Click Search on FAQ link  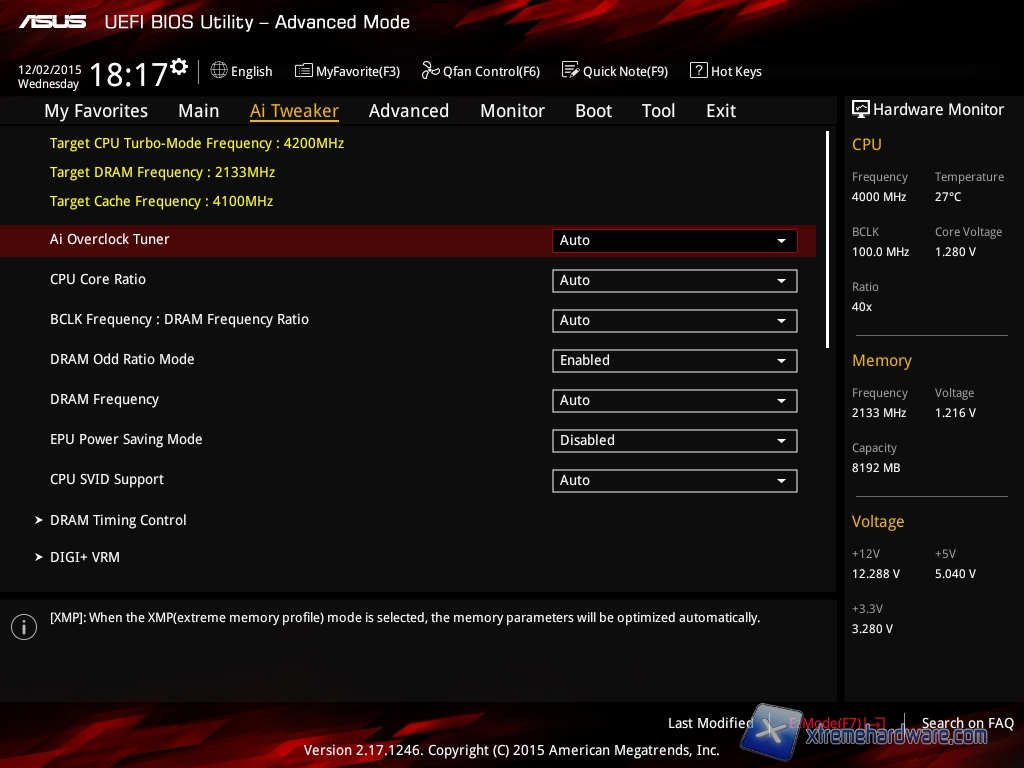tap(967, 723)
